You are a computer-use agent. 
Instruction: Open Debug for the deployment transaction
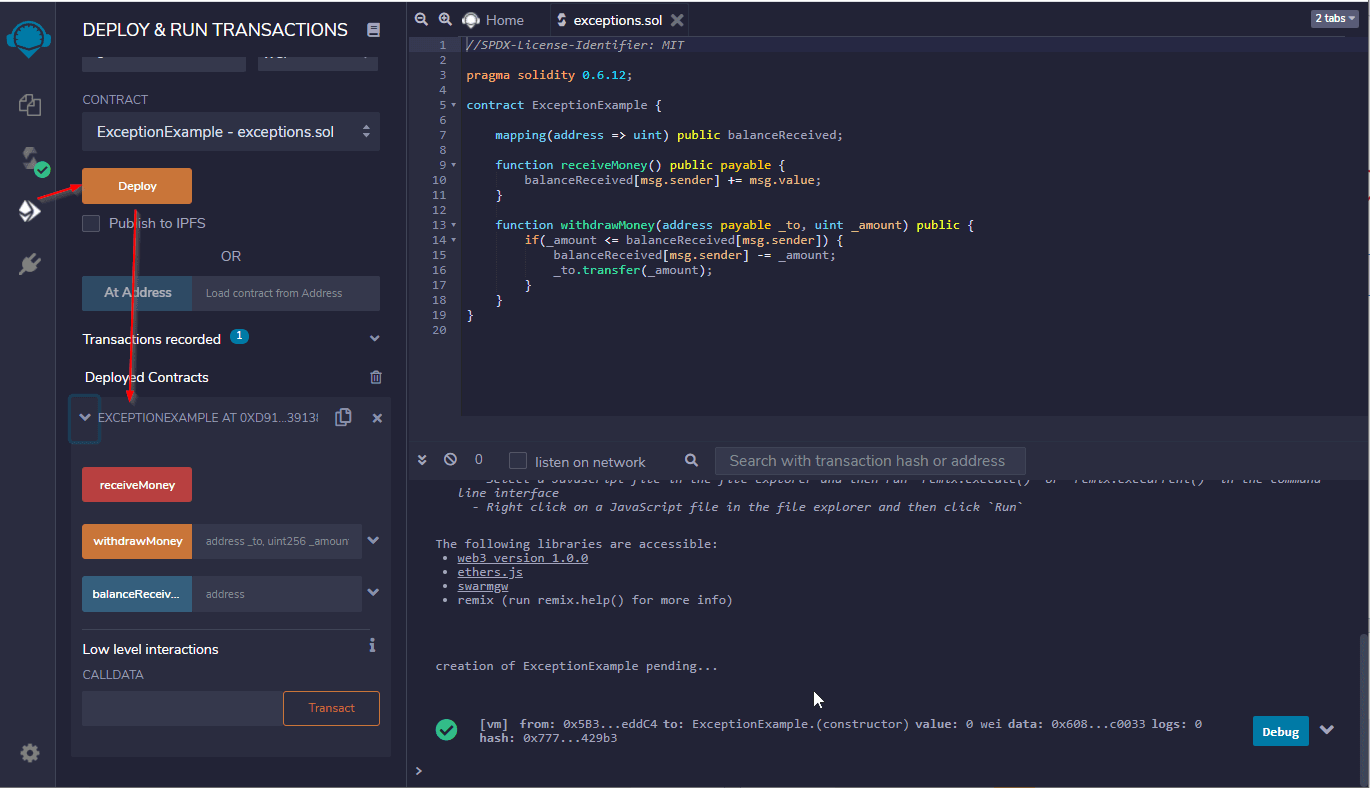click(x=1280, y=731)
